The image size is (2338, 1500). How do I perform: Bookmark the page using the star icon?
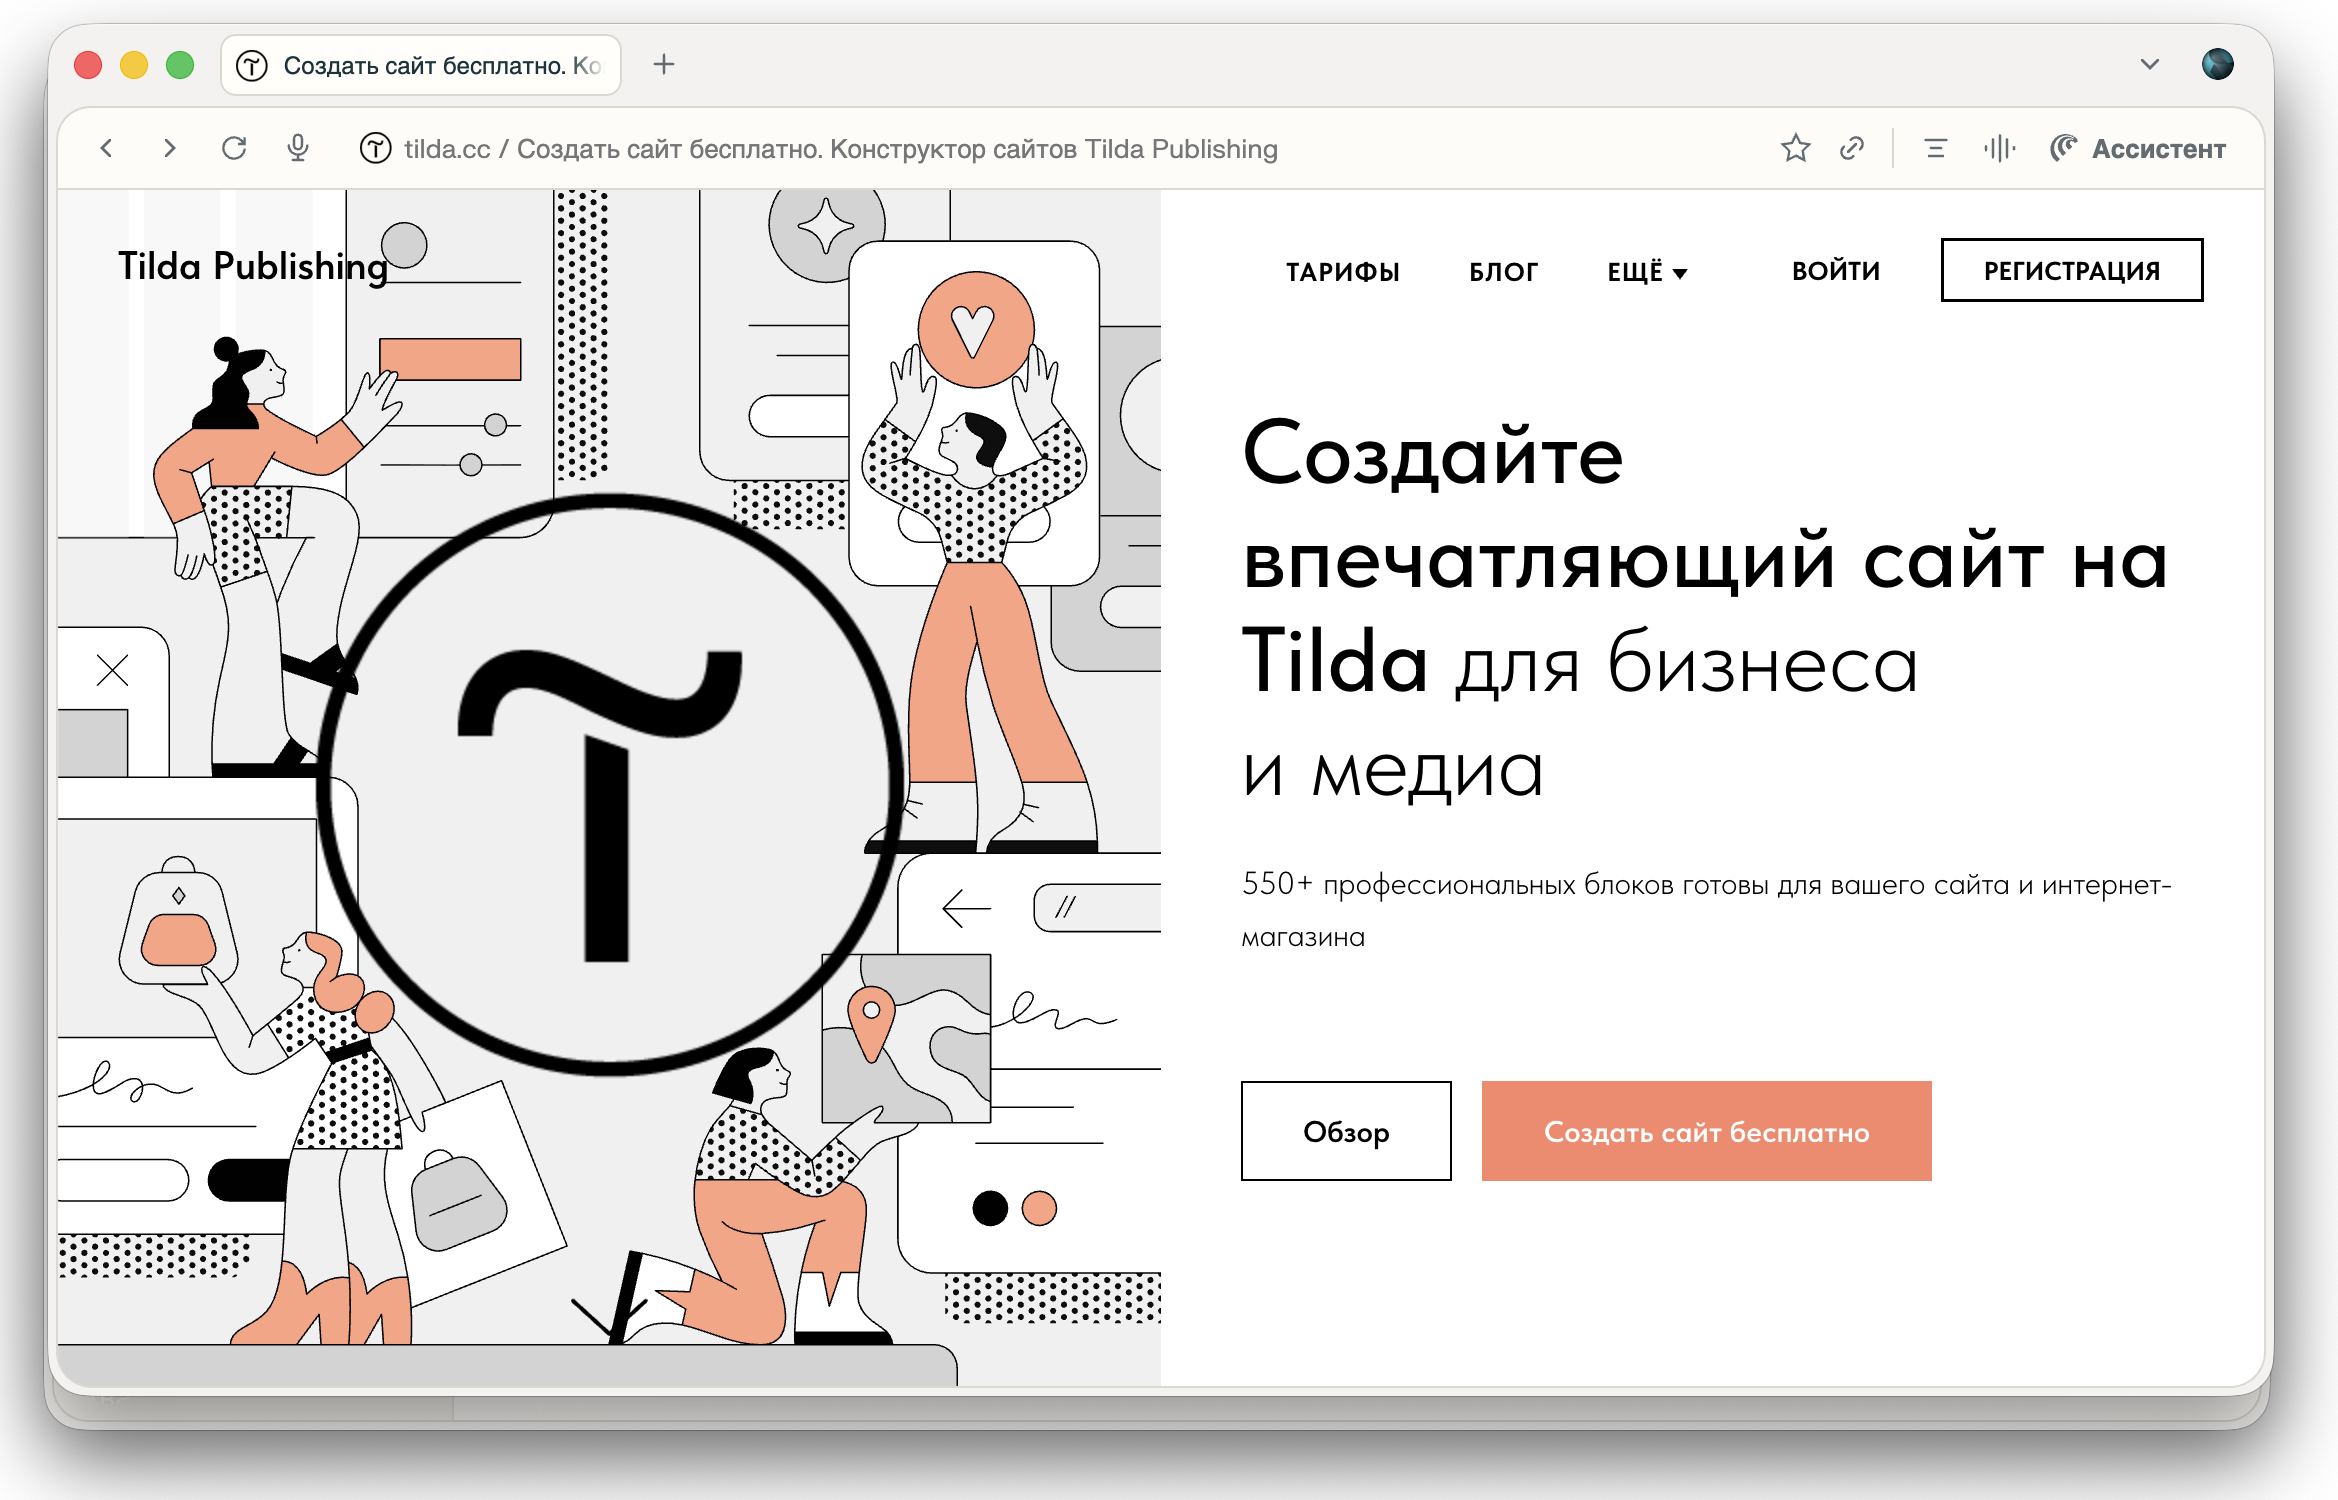click(x=1795, y=149)
